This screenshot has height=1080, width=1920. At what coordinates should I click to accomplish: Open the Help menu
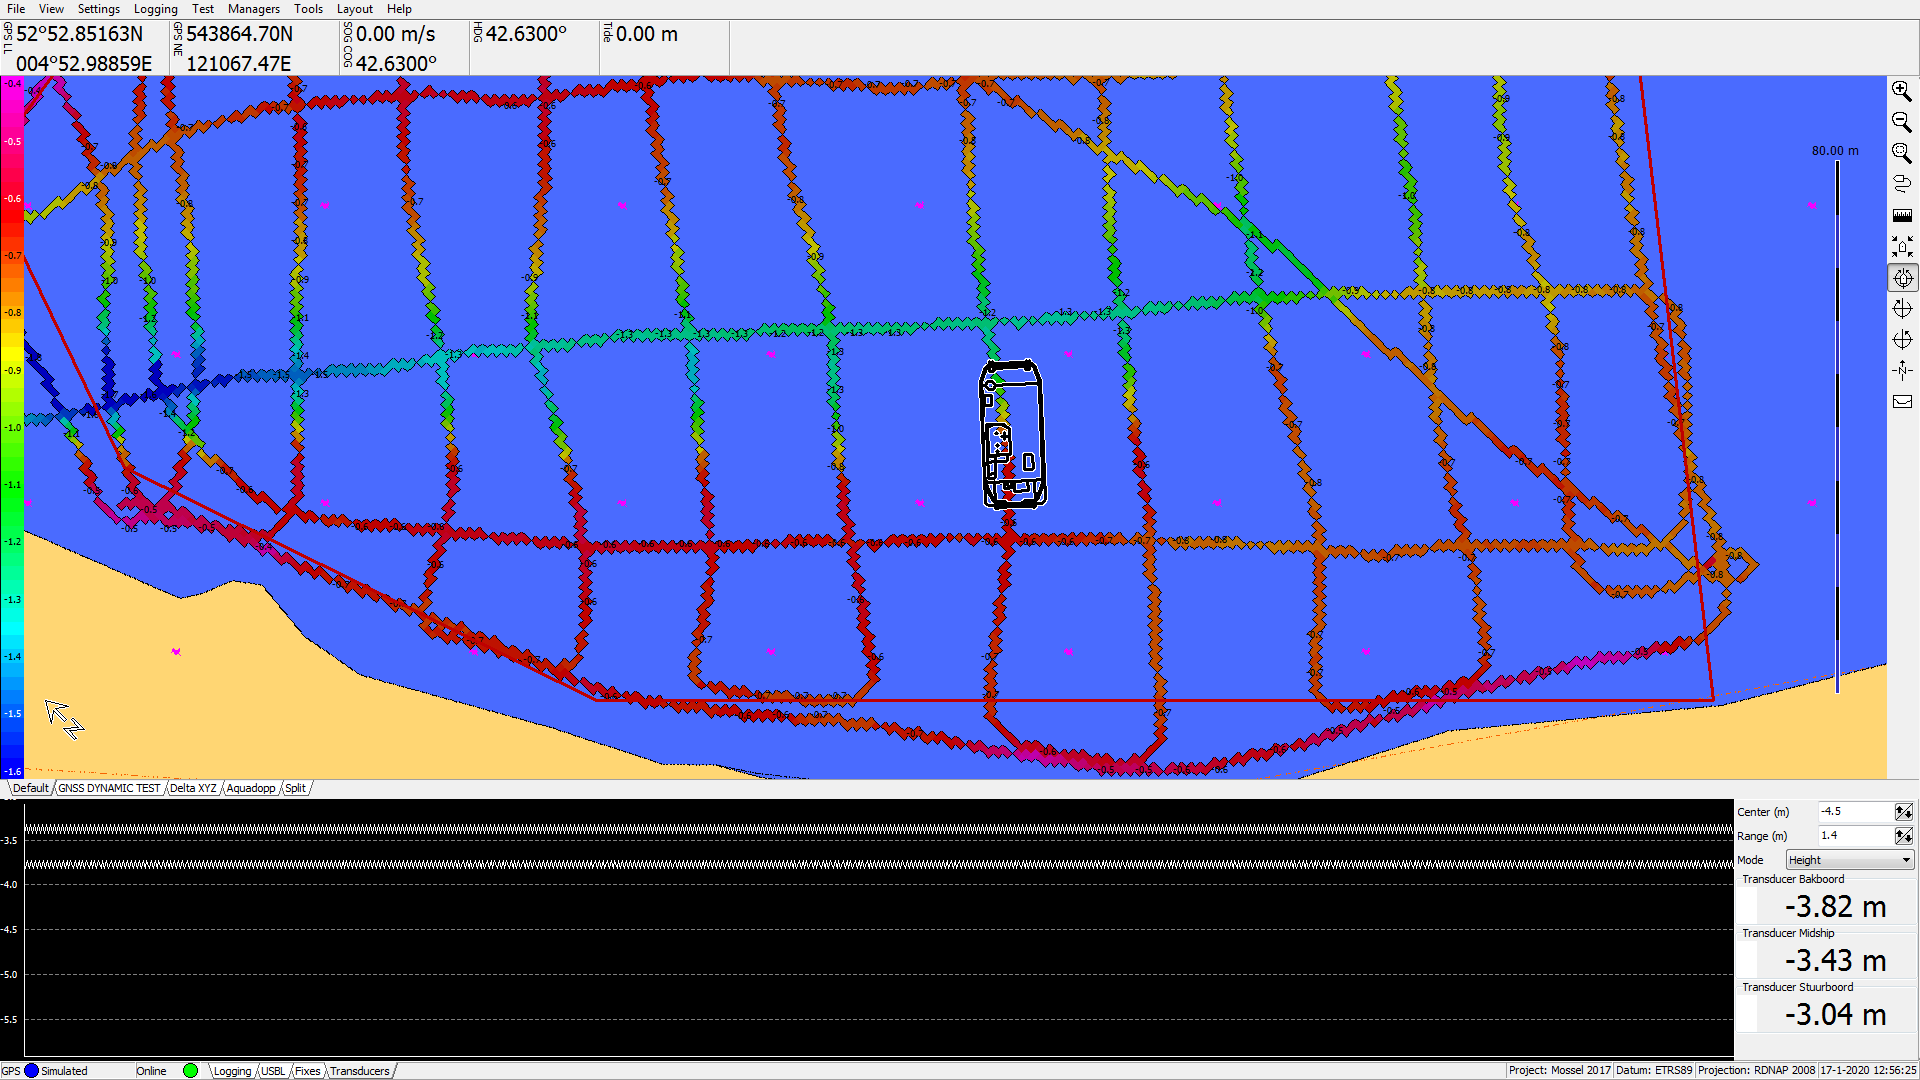tap(399, 9)
